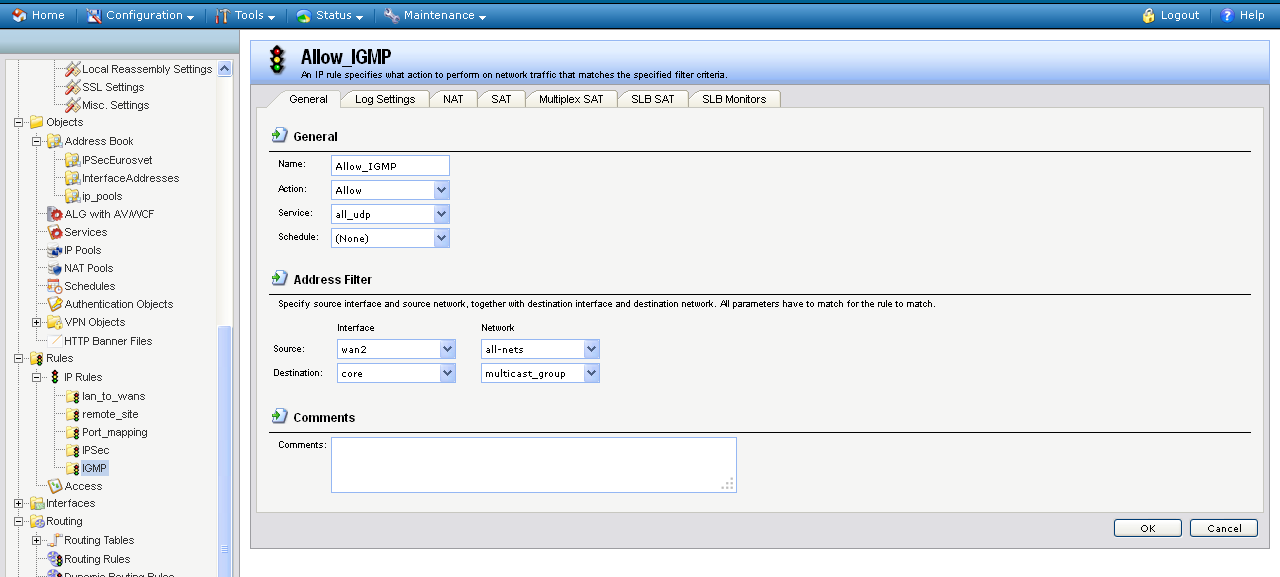Collapse the Address Book tree node

click(37, 141)
